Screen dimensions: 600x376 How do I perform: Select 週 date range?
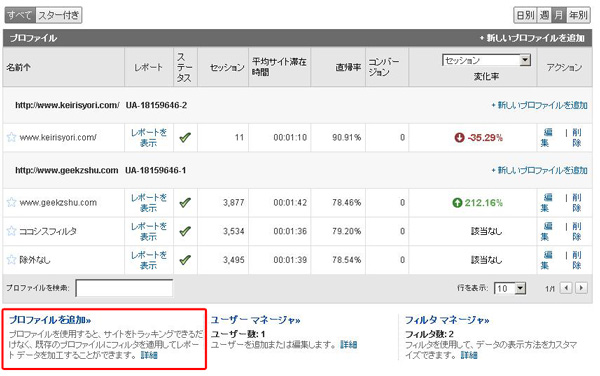pos(544,15)
